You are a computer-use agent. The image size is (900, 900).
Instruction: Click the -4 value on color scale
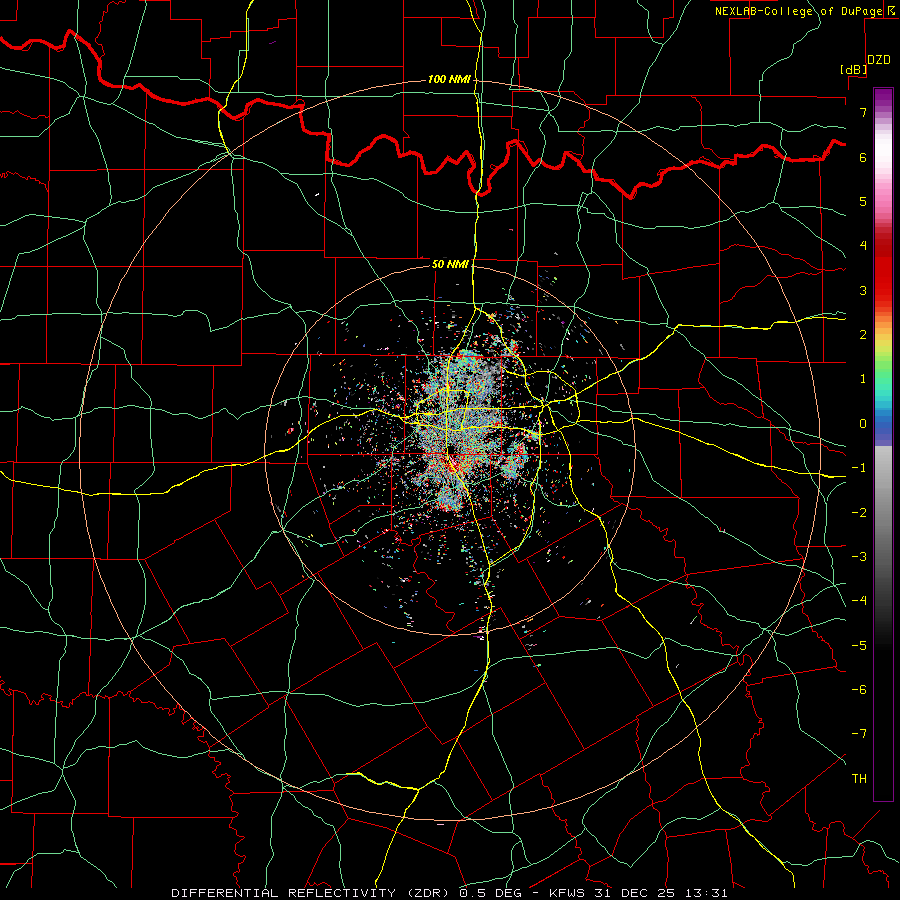[x=859, y=601]
